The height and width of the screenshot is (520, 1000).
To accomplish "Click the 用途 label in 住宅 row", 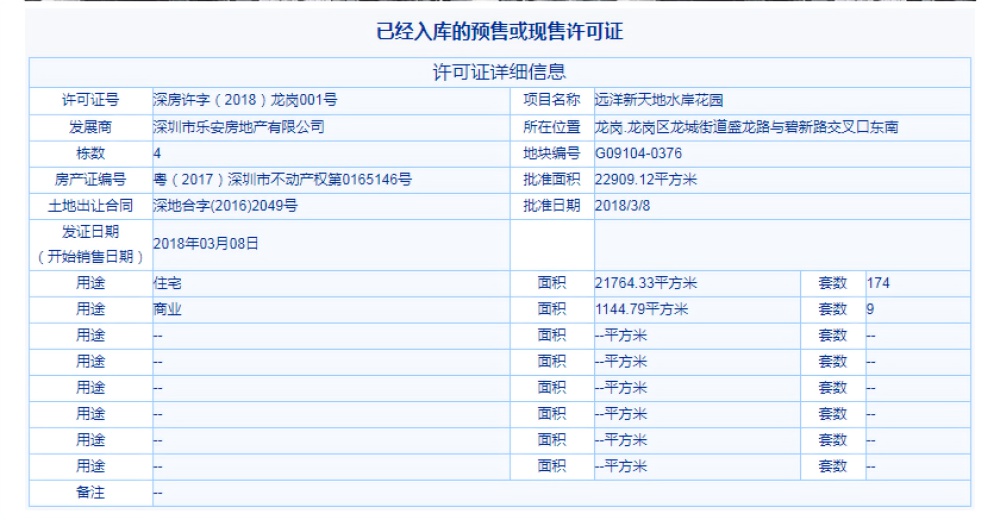I will 90,283.
